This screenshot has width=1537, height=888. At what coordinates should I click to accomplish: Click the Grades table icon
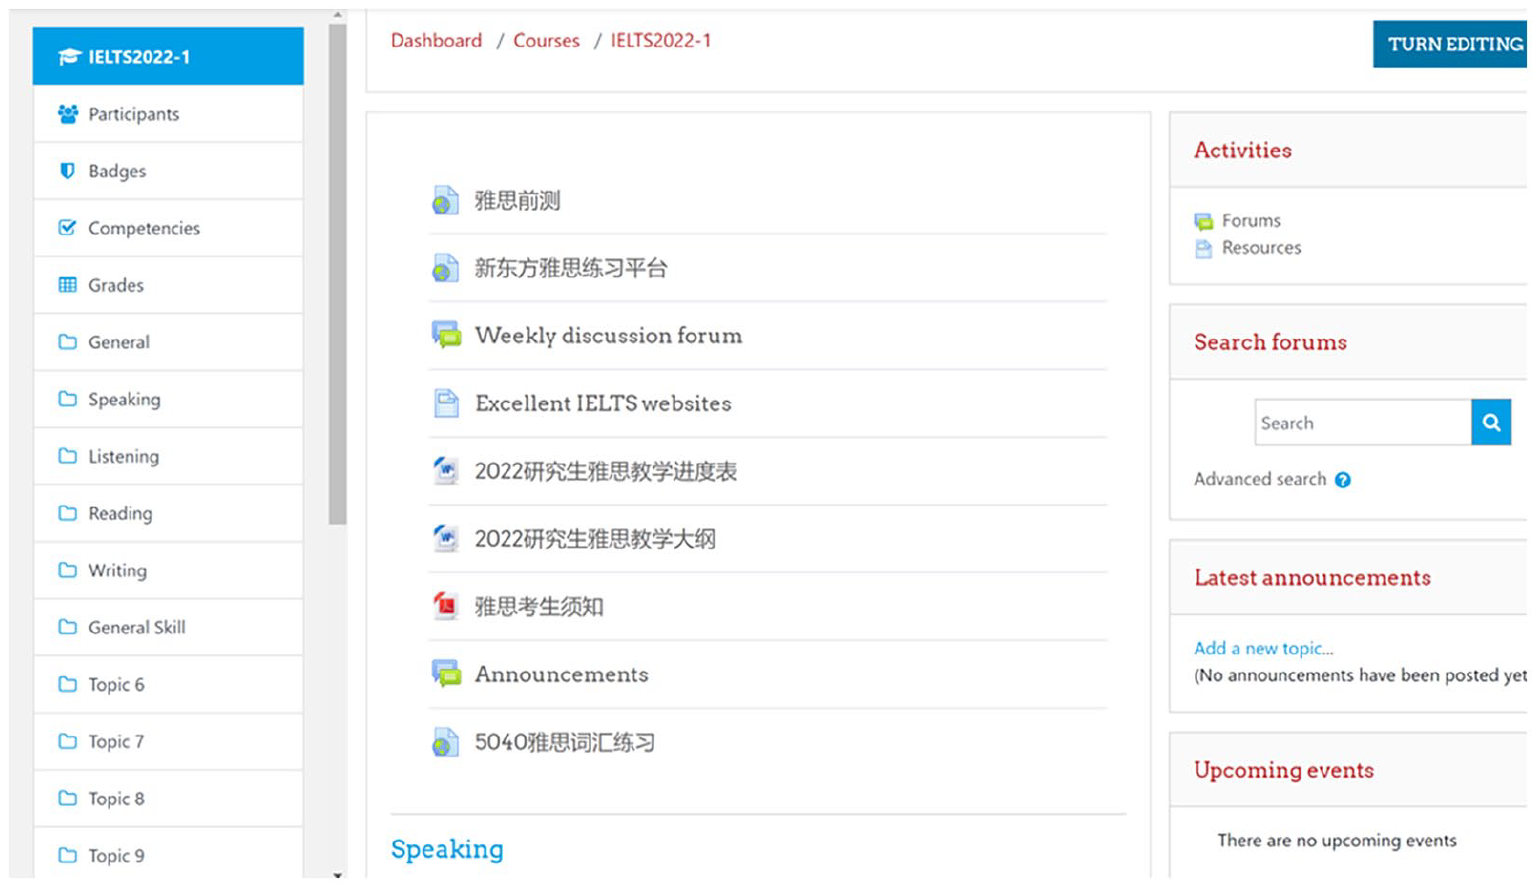click(x=67, y=285)
